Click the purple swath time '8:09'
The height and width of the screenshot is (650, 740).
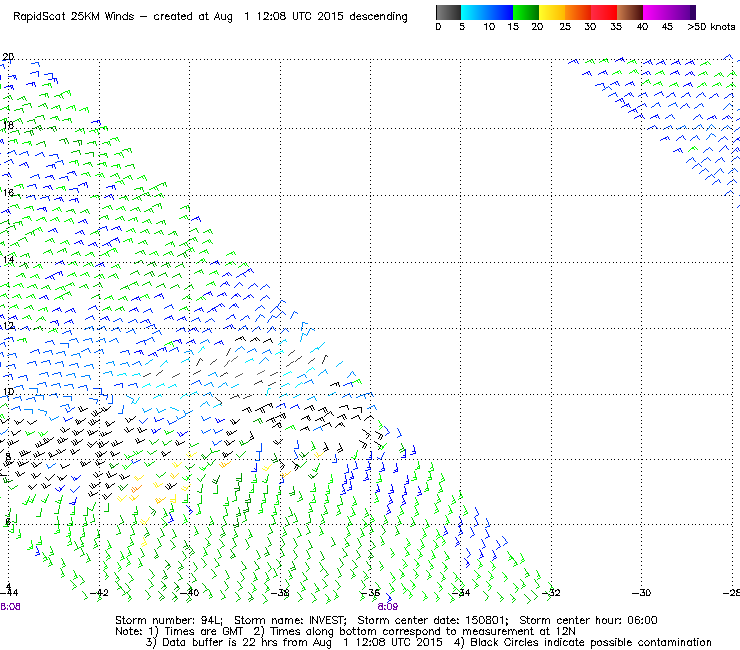pos(387,607)
